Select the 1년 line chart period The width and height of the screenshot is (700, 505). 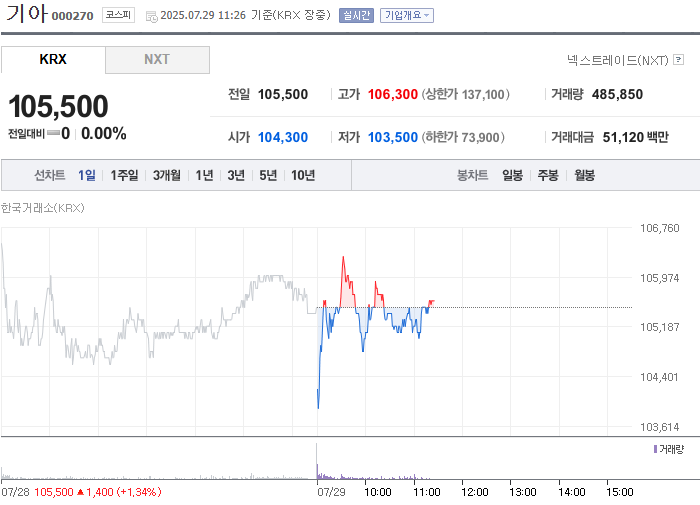(x=204, y=175)
